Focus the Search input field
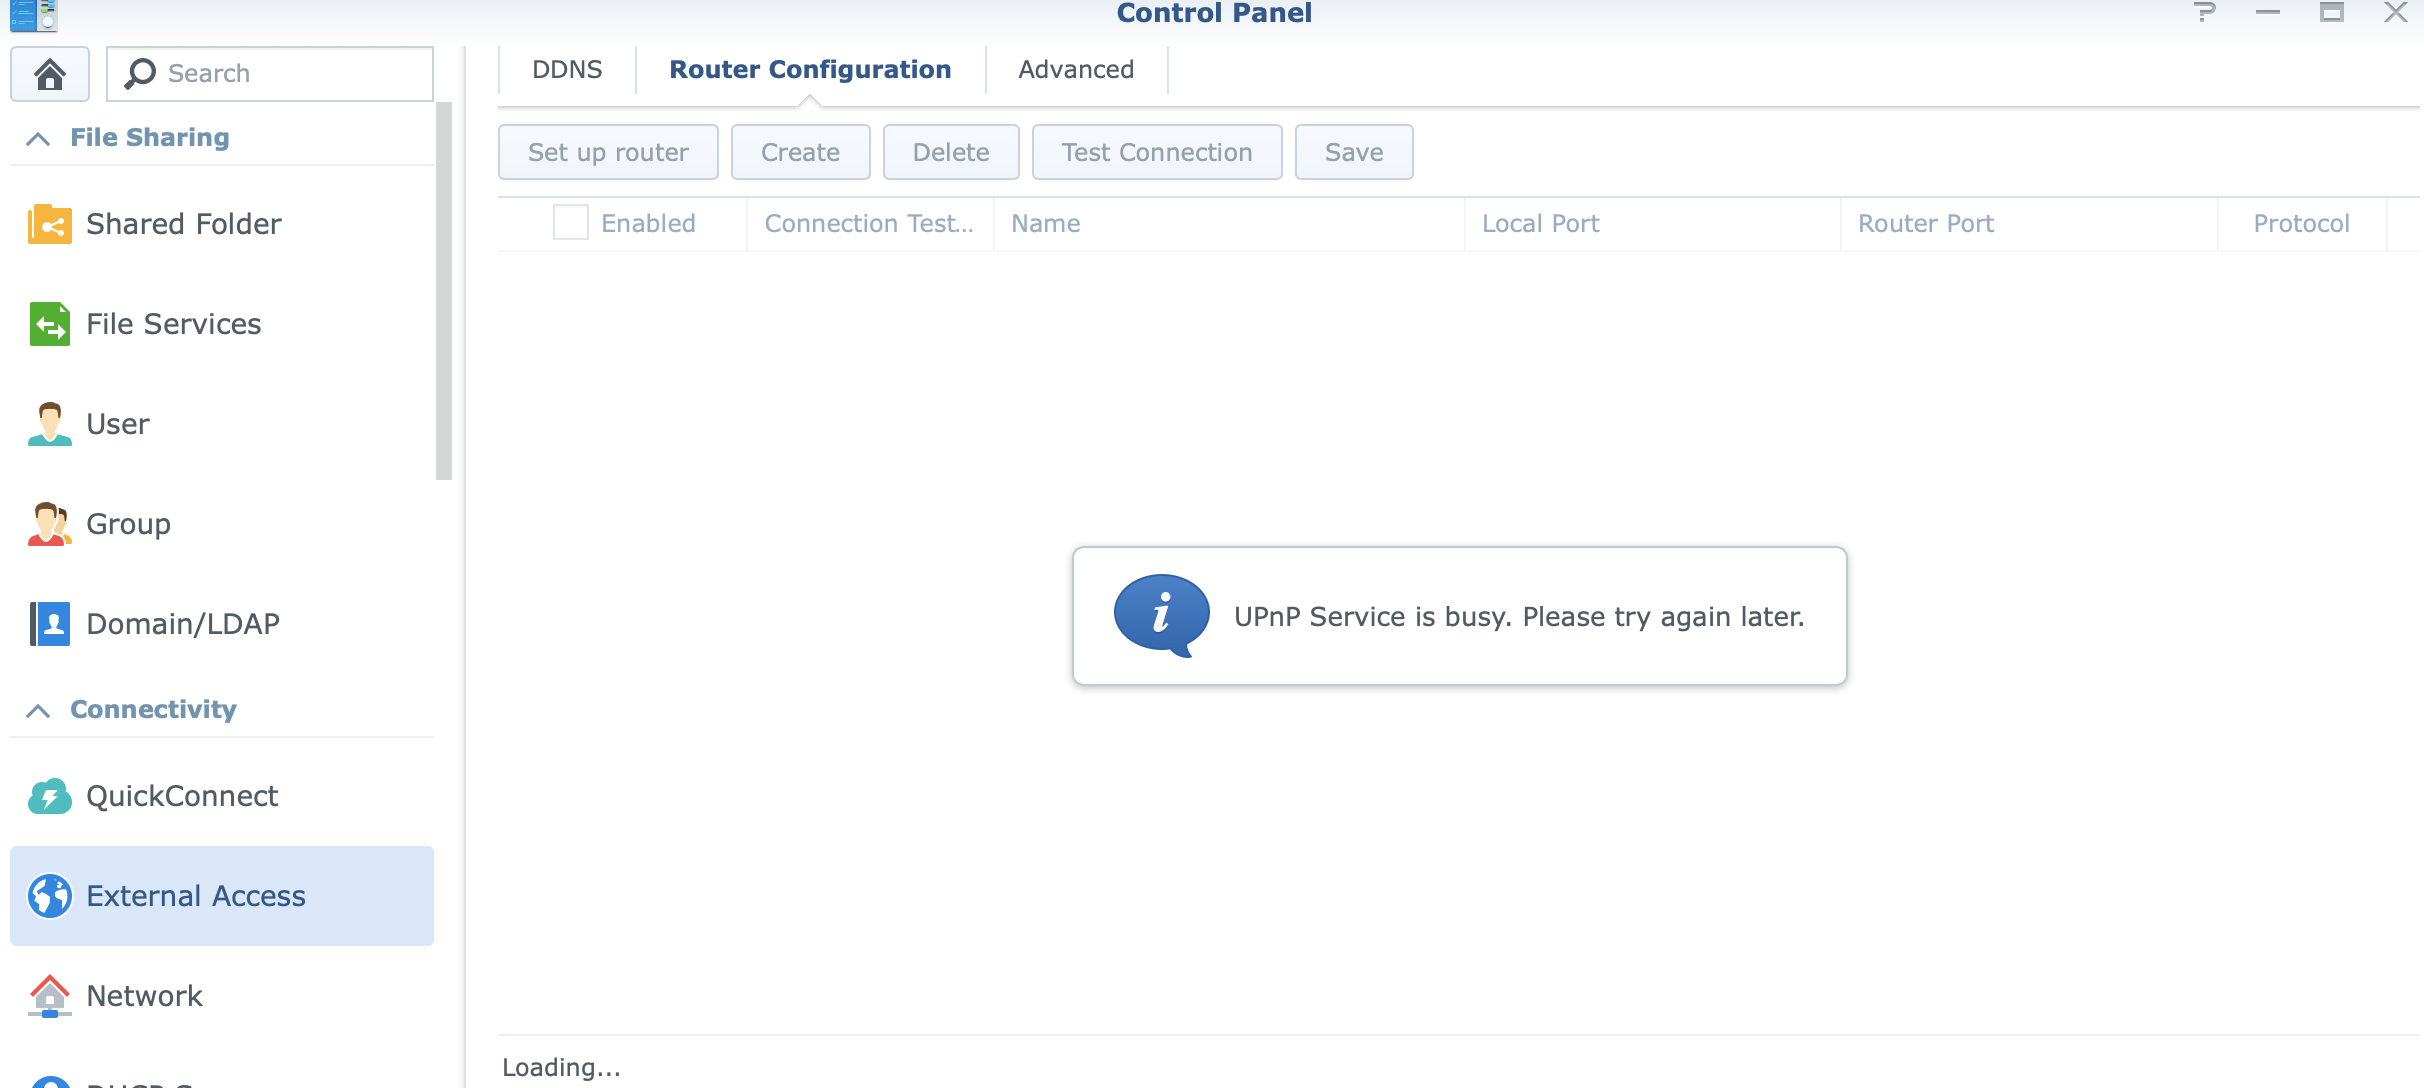The height and width of the screenshot is (1088, 2424). [x=270, y=73]
